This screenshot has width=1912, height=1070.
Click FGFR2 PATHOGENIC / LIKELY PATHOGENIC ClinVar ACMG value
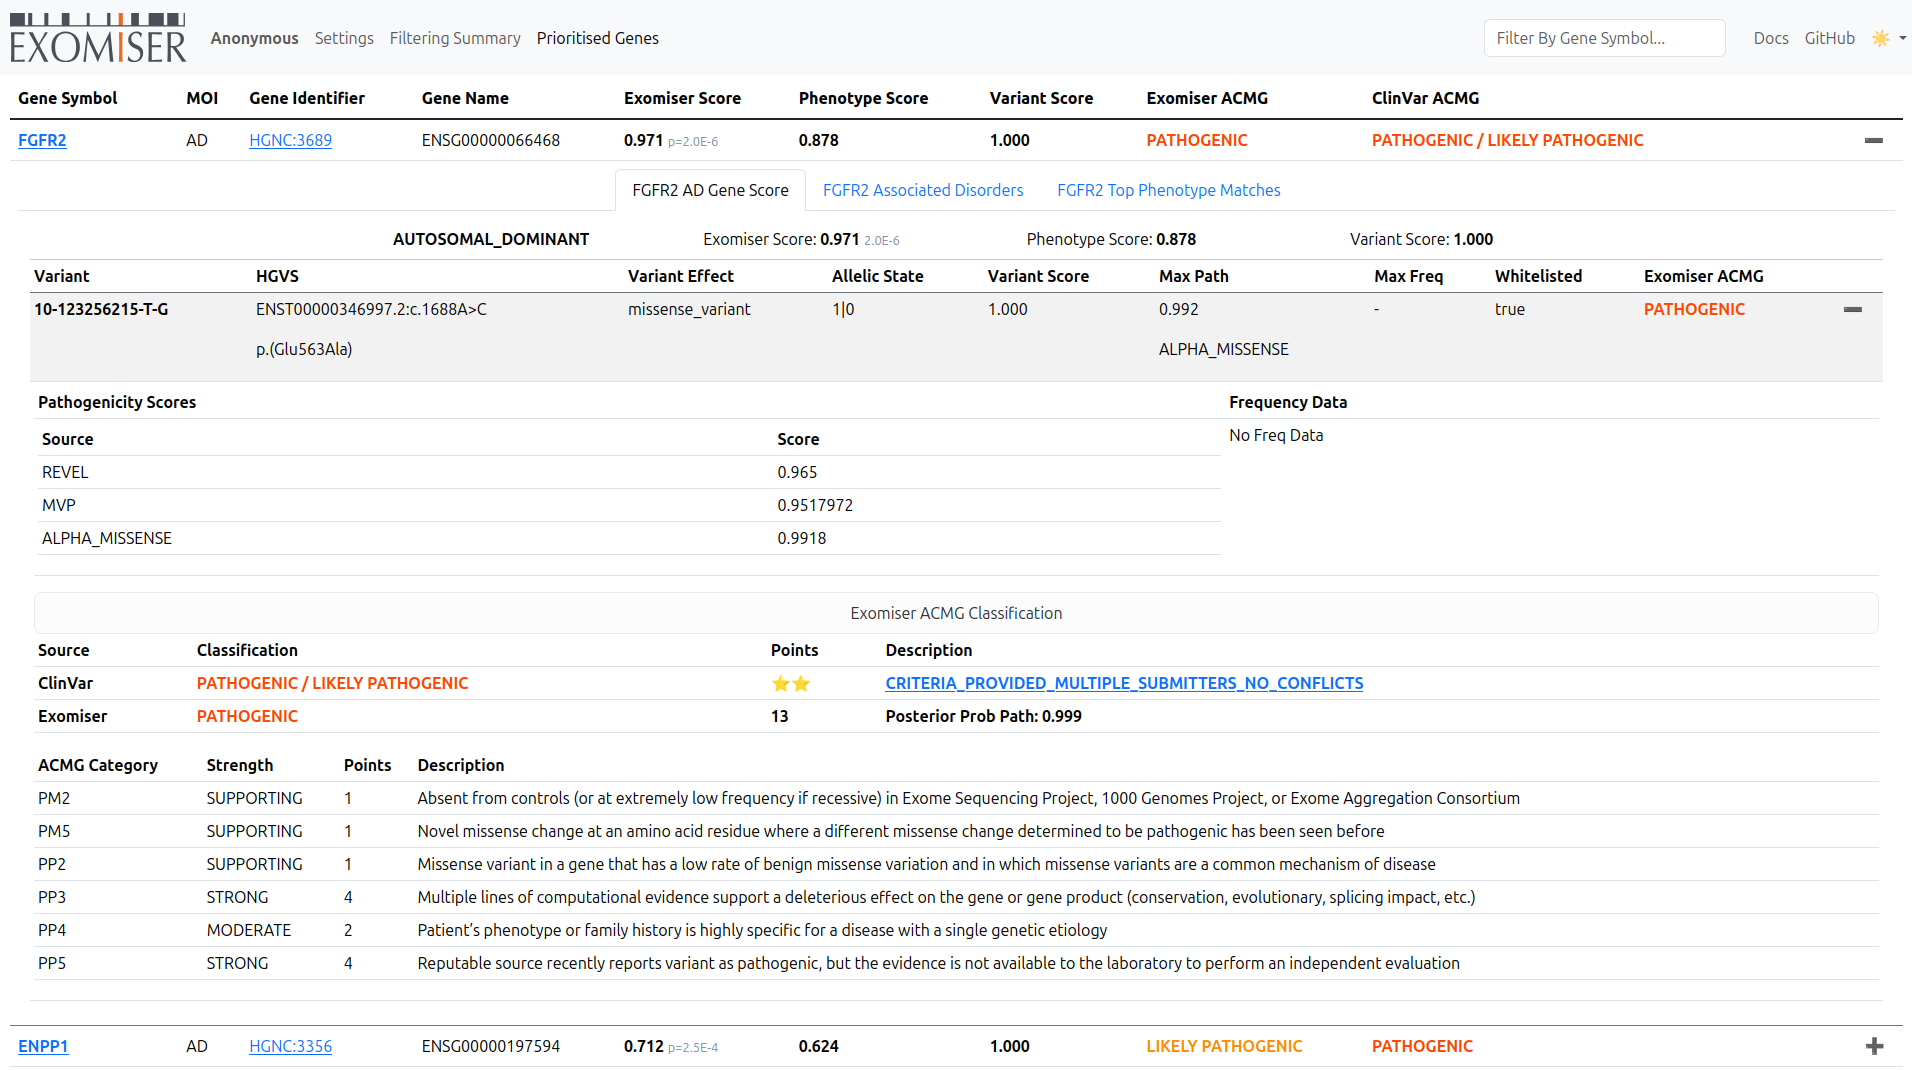coord(1507,140)
